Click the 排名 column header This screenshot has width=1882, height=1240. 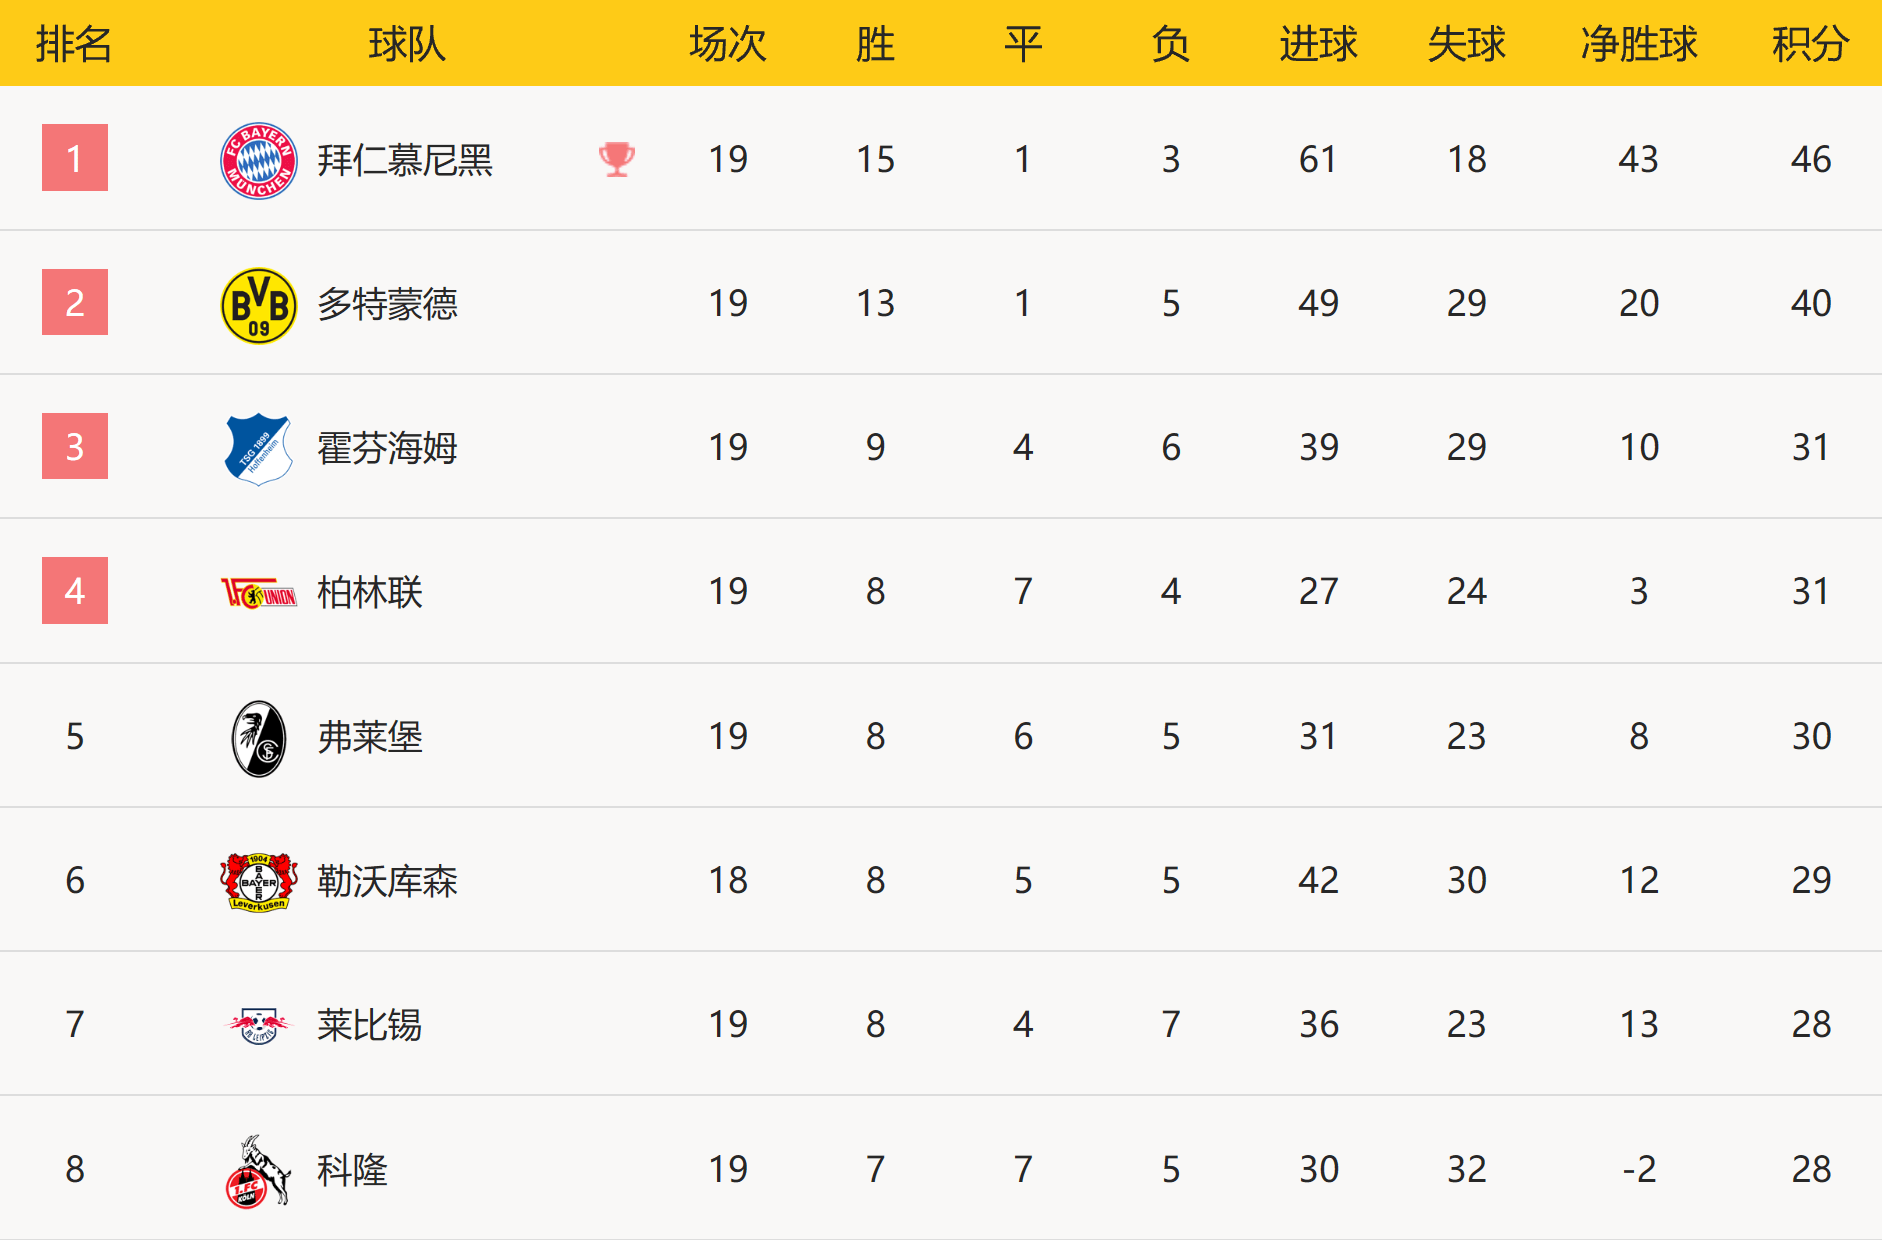click(74, 44)
